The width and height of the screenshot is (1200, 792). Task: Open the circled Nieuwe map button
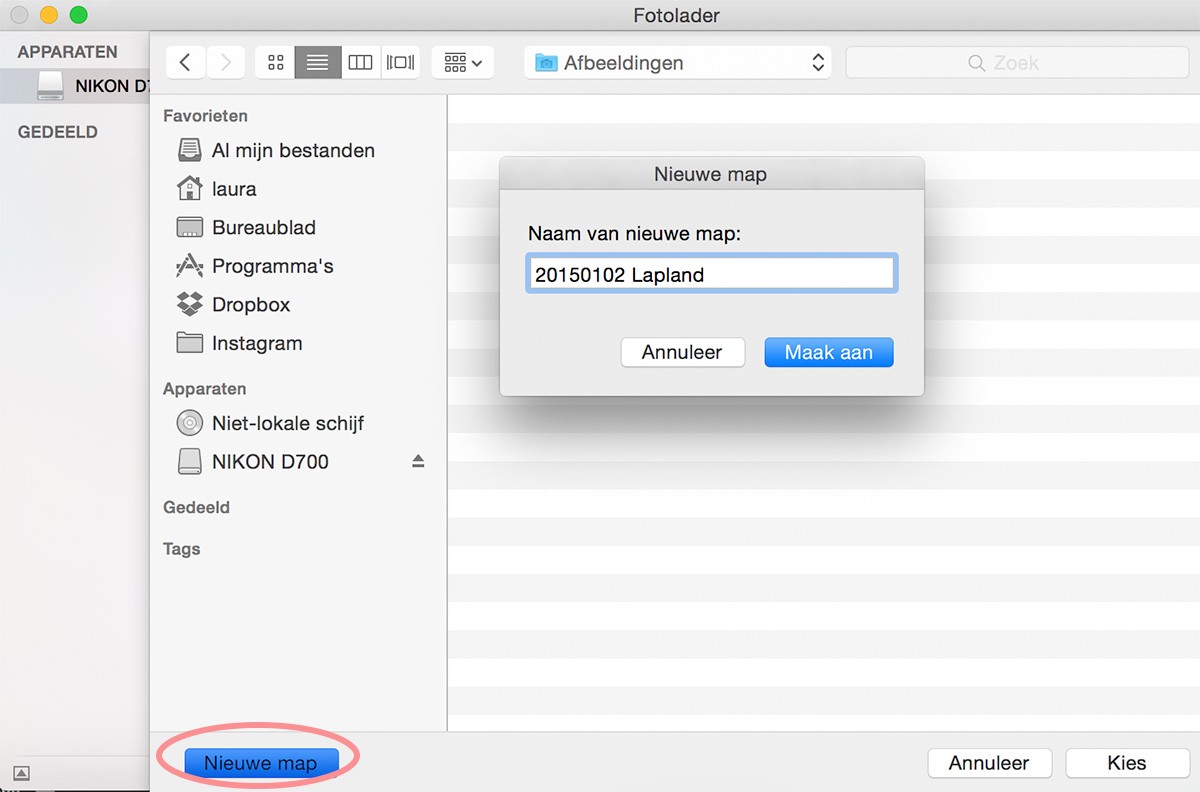pos(259,762)
